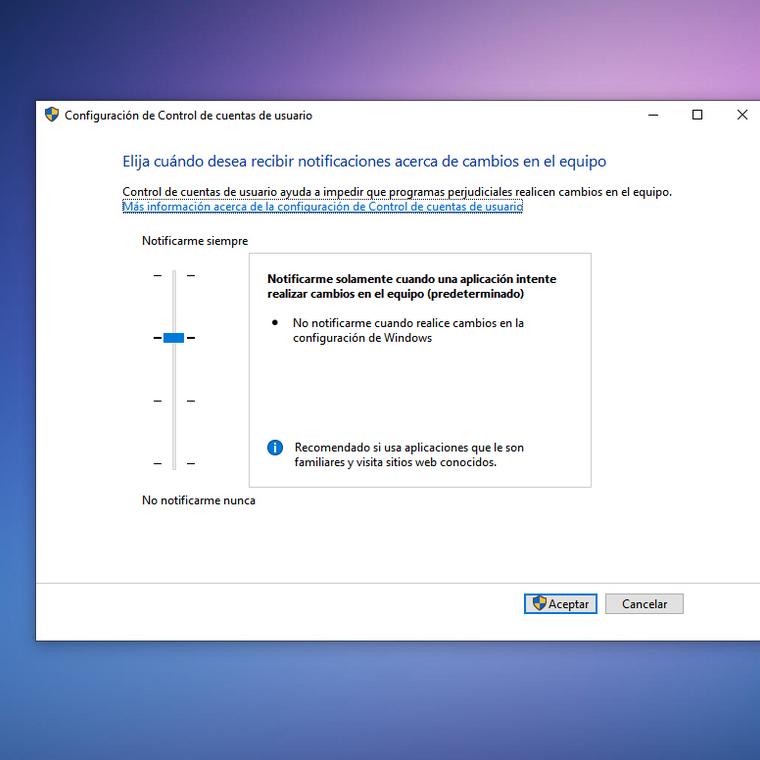Screen dimensions: 760x760
Task: Set slider to the lowest tick mark
Action: coord(174,463)
